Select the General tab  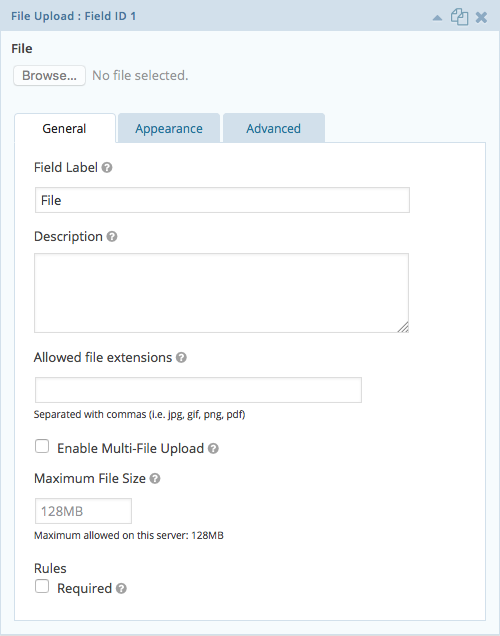[65, 128]
